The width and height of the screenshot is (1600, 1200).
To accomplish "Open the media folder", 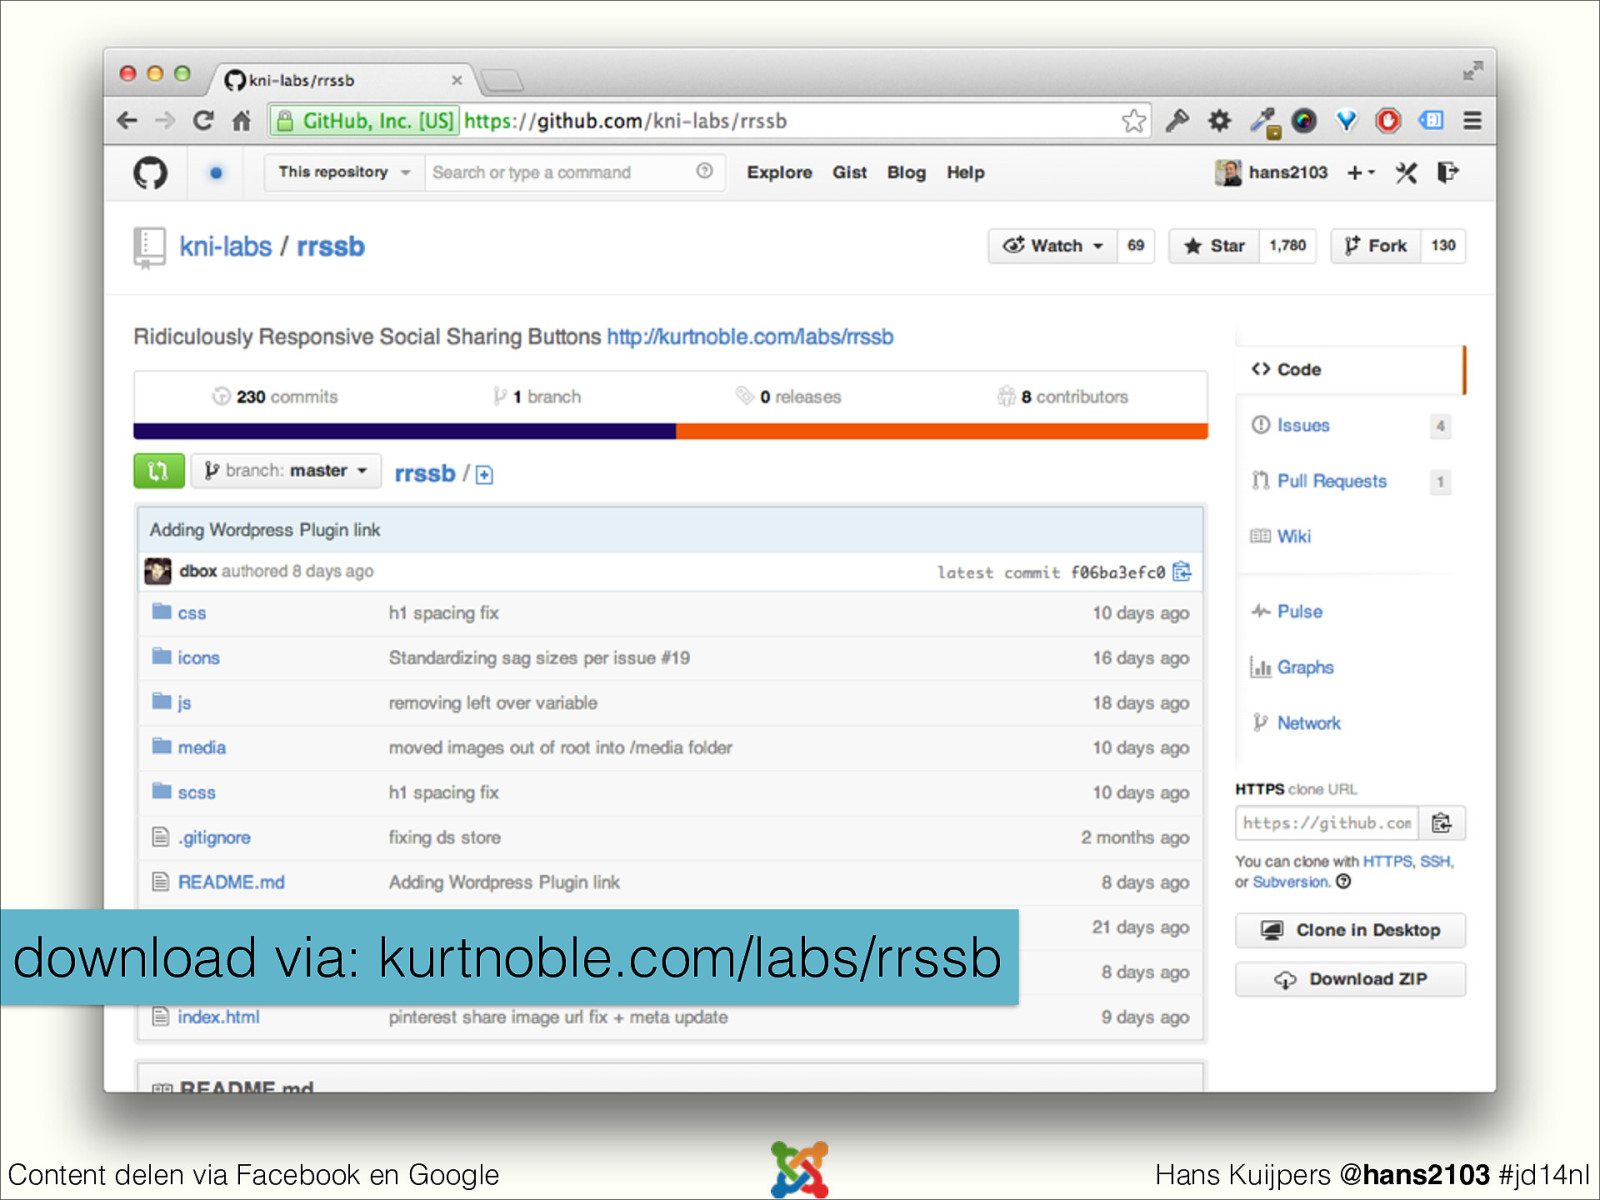I will (x=201, y=748).
